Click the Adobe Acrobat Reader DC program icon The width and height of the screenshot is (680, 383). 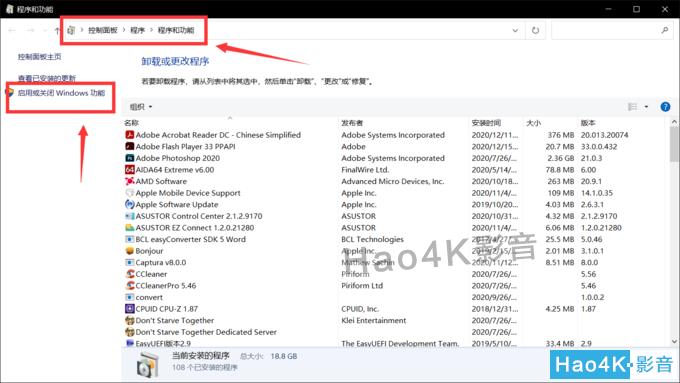pos(129,135)
